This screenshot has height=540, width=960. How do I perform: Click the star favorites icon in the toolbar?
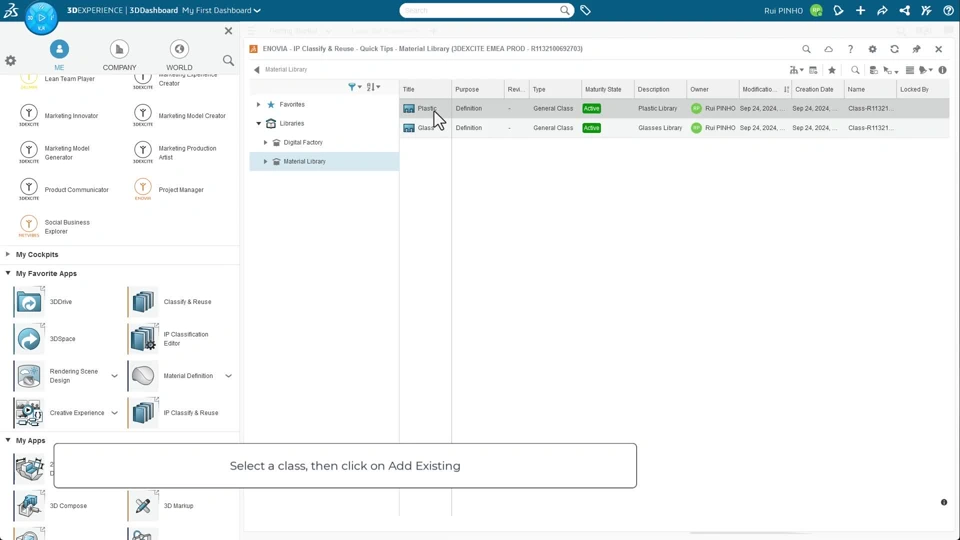[x=832, y=70]
